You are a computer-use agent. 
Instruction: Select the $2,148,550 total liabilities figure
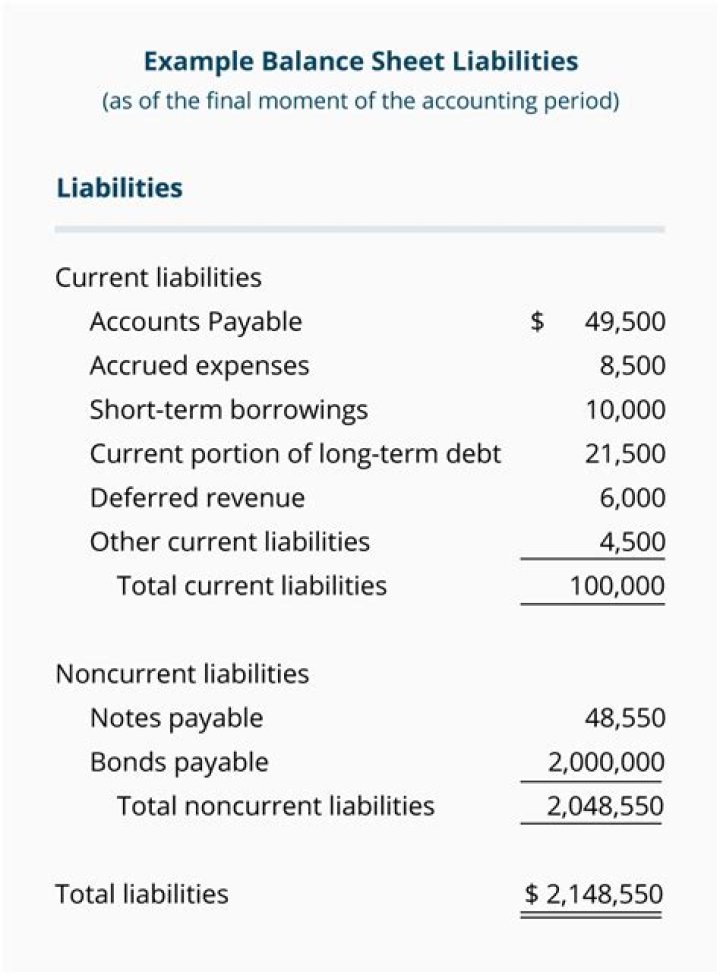(x=594, y=894)
